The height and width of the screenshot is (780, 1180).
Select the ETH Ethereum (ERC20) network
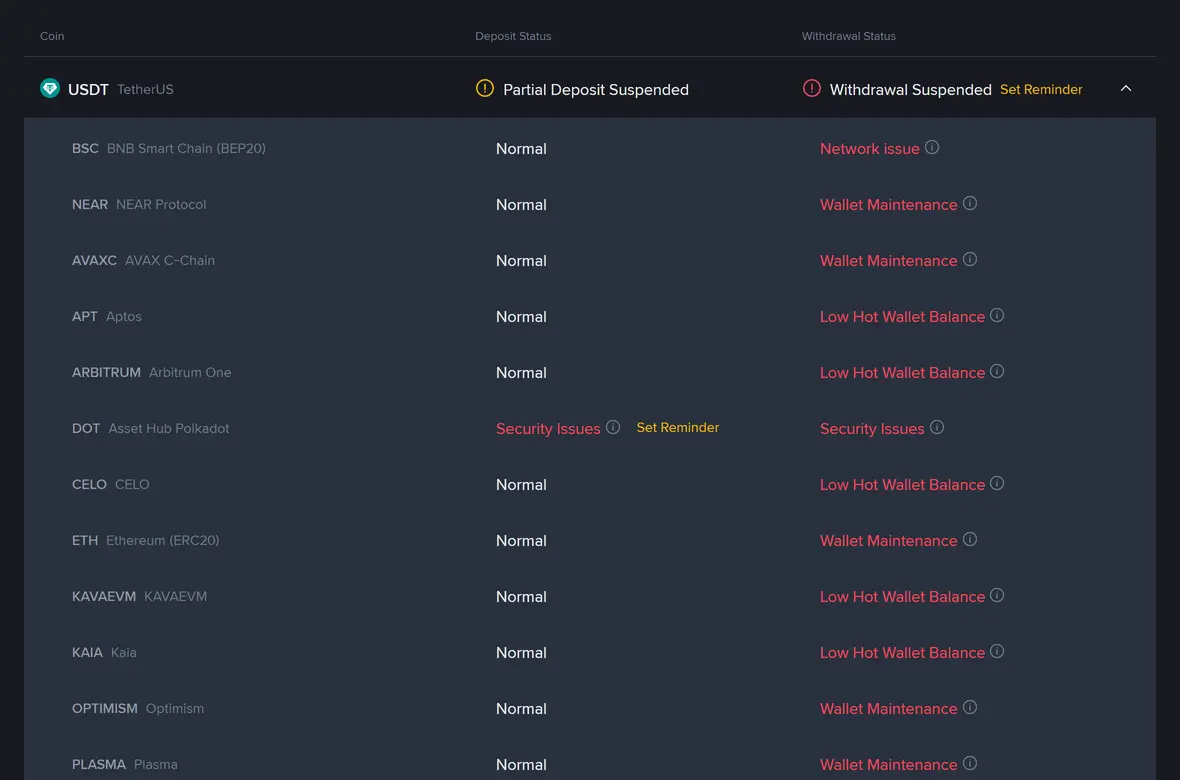[x=145, y=541]
